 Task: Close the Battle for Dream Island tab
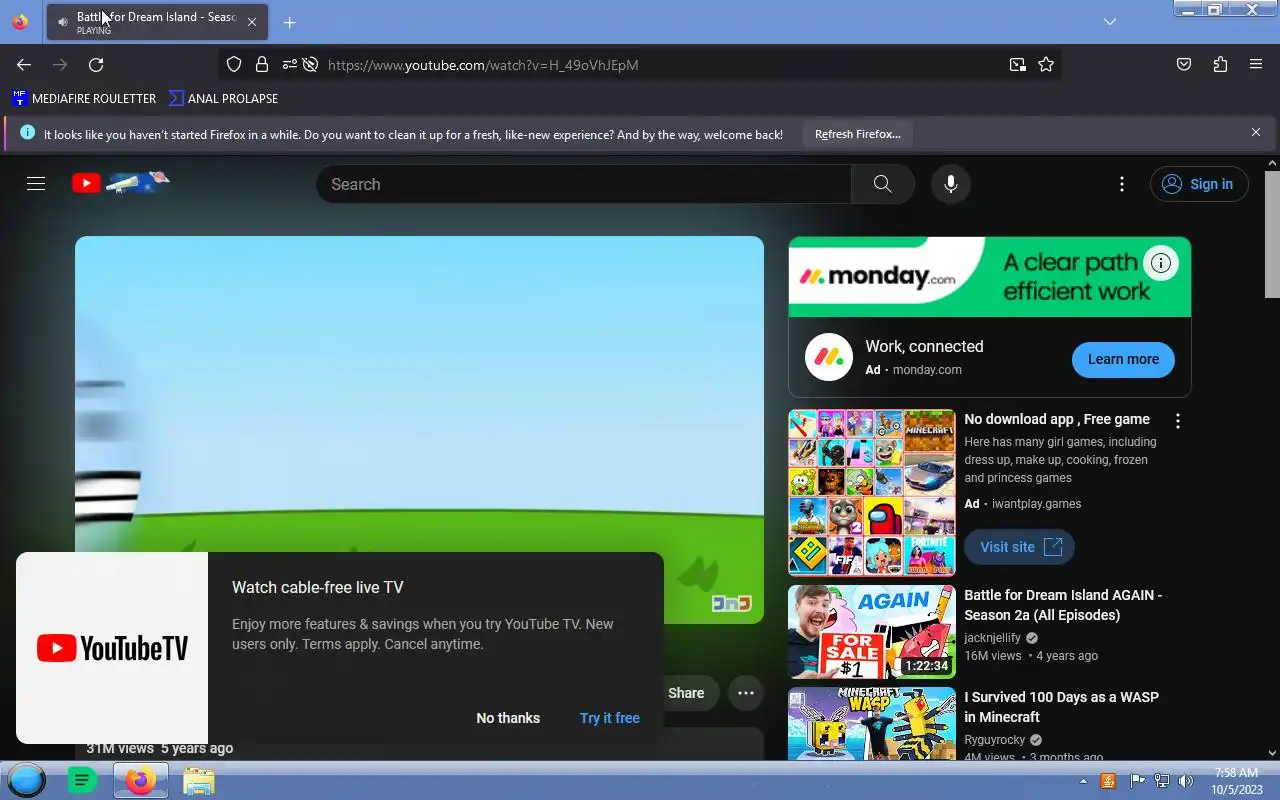pos(252,22)
